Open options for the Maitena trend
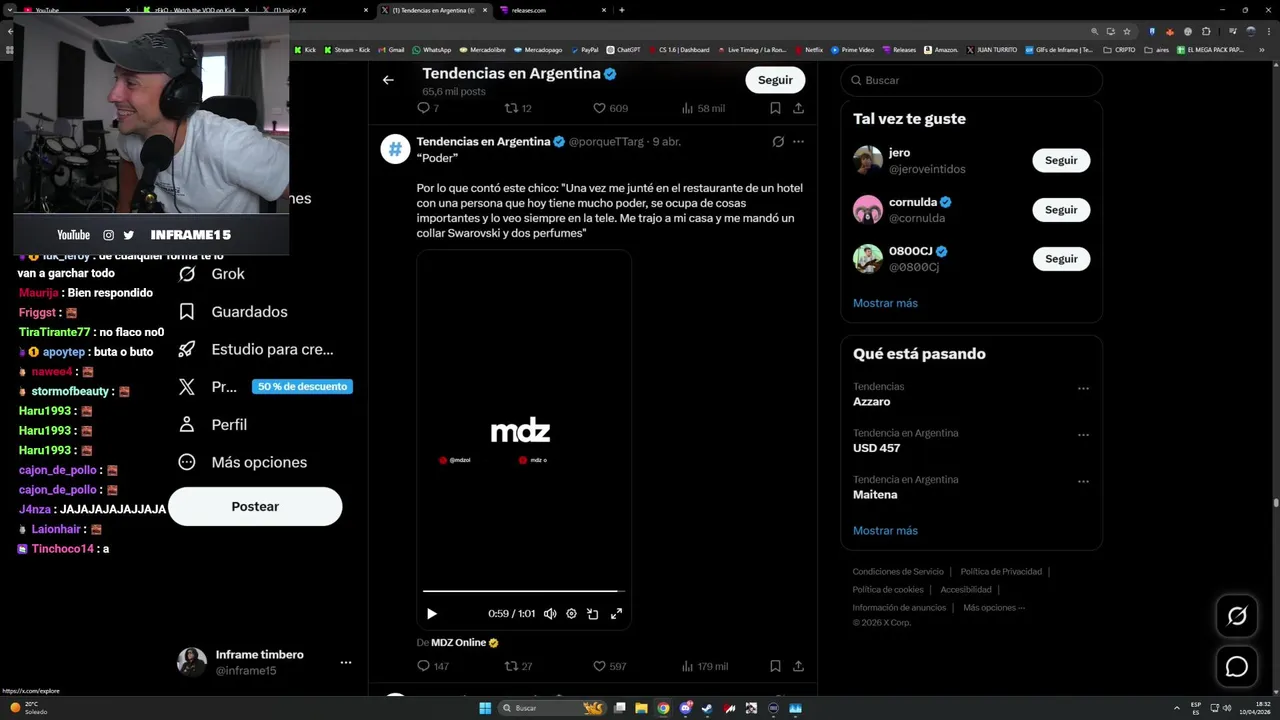The width and height of the screenshot is (1280, 720). click(x=1083, y=481)
